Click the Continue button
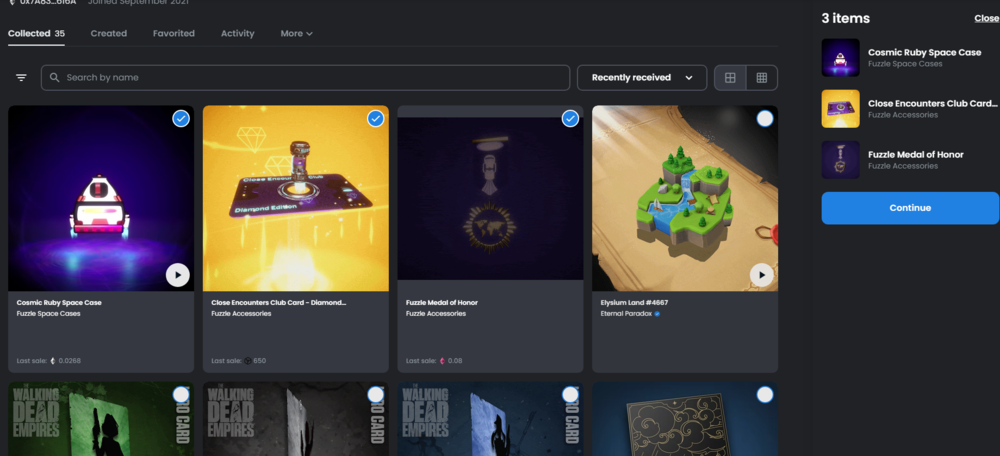The height and width of the screenshot is (456, 1000). (x=910, y=208)
